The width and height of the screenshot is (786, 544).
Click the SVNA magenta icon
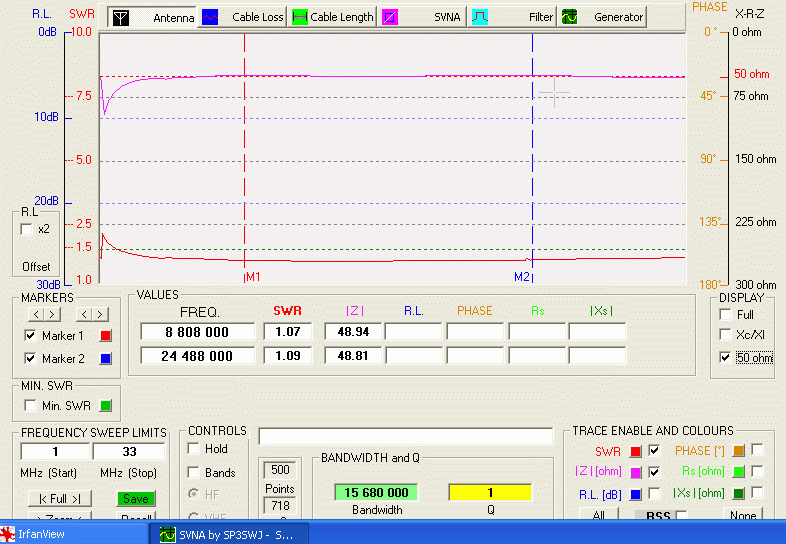click(390, 17)
